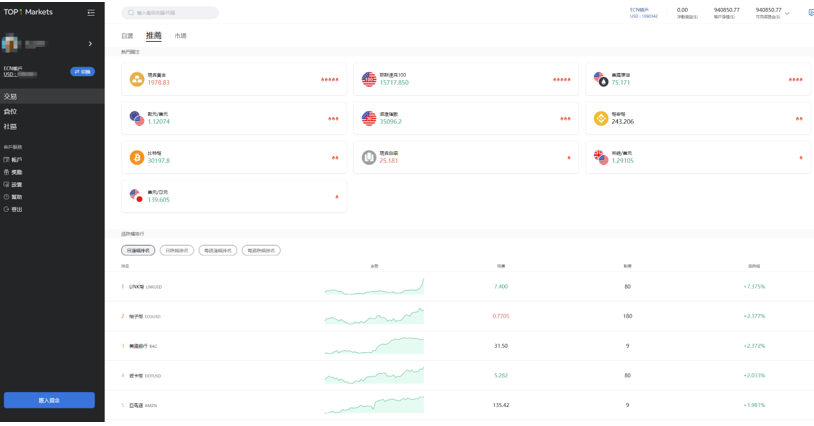
Task: Click the blue deposit button at sidebar bottom
Action: pyautogui.click(x=50, y=400)
